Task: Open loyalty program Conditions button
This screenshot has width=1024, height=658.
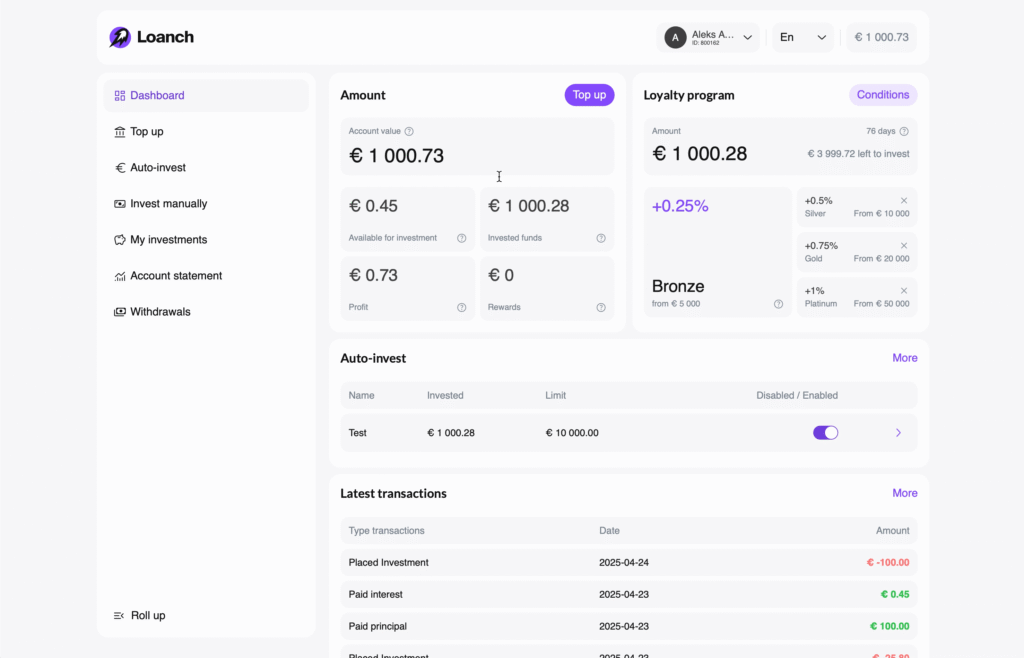Action: (883, 95)
